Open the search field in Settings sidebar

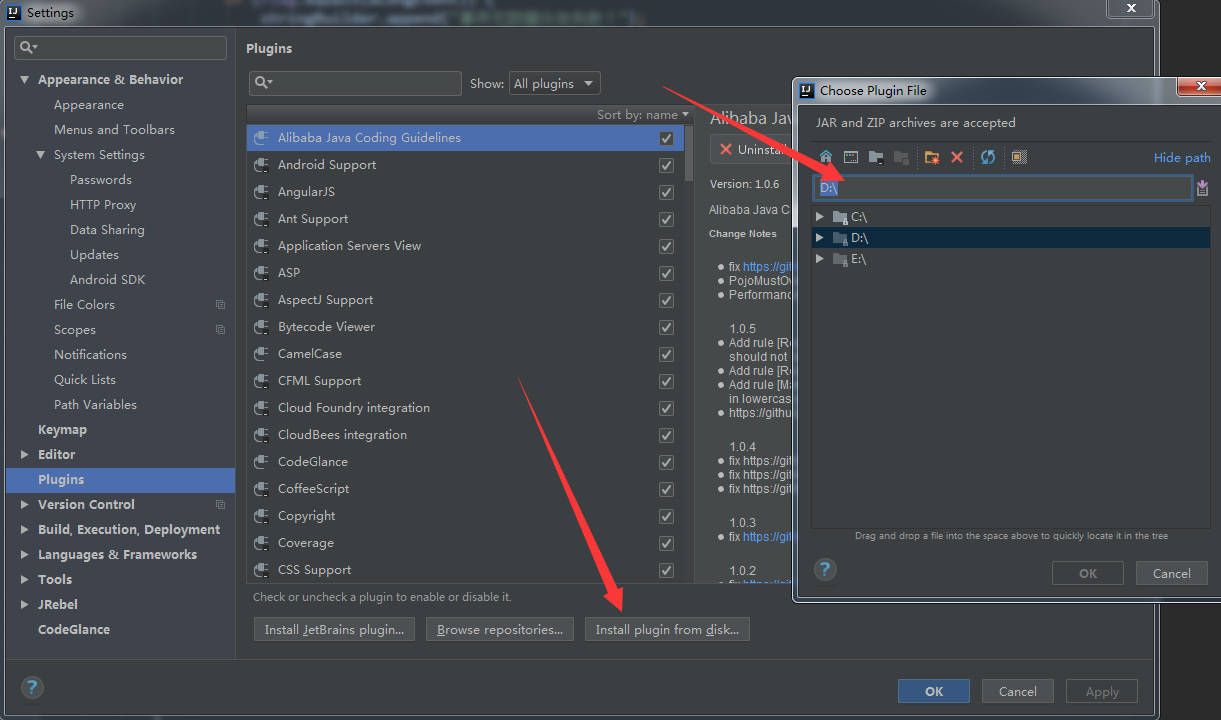point(119,47)
